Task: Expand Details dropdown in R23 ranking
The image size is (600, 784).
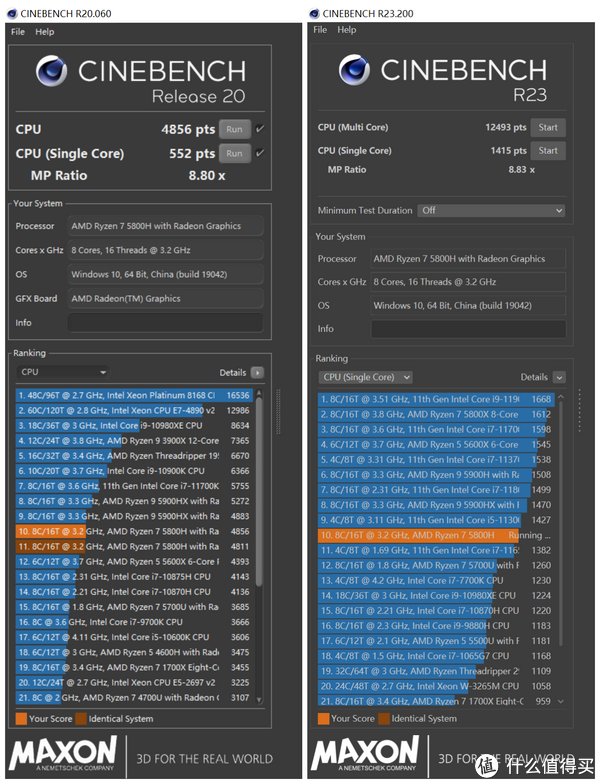Action: 560,378
